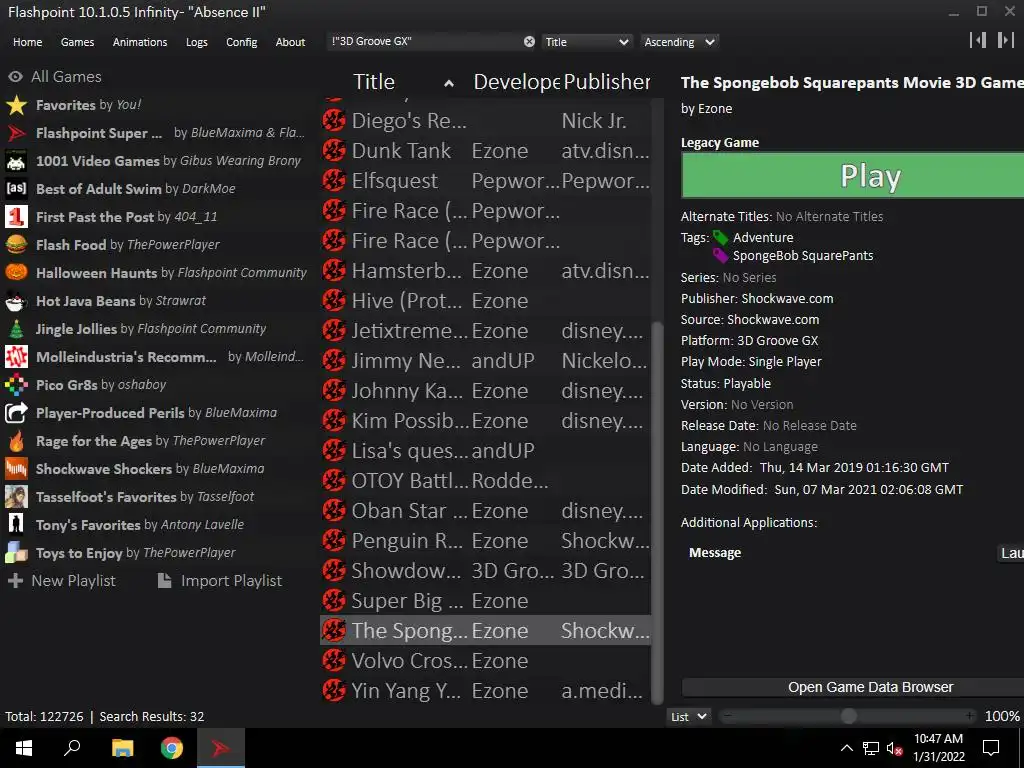Viewport: 1024px width, 768px height.
Task: Open the Ascending sort order dropdown
Action: [679, 42]
